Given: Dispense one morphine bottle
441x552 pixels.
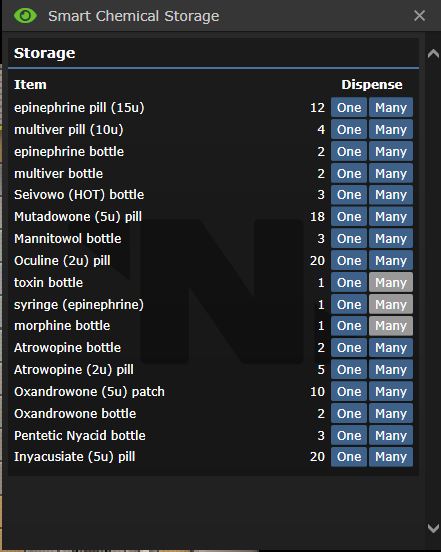Looking at the screenshot, I should pyautogui.click(x=349, y=326).
